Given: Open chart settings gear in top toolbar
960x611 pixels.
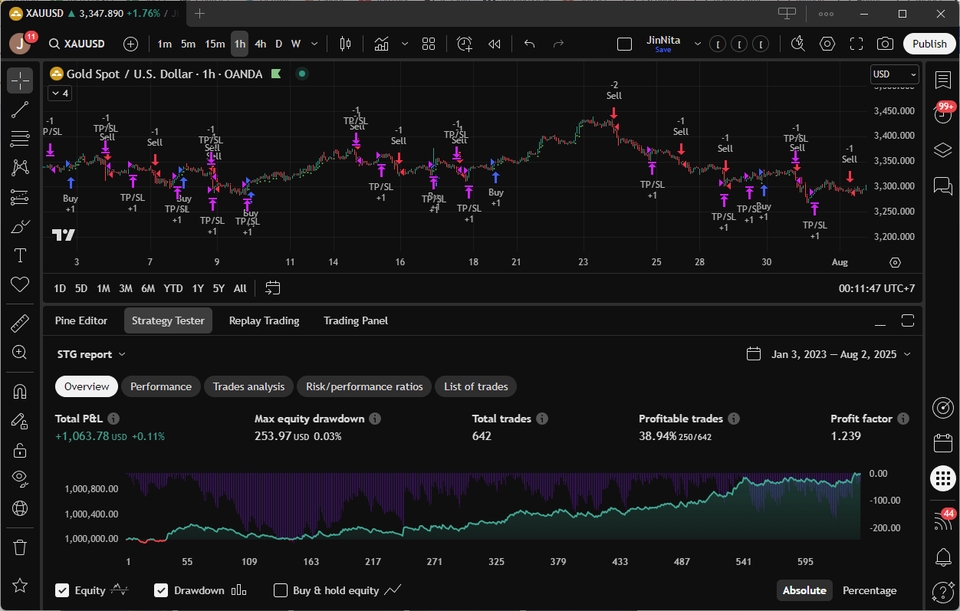Looking at the screenshot, I should point(827,44).
